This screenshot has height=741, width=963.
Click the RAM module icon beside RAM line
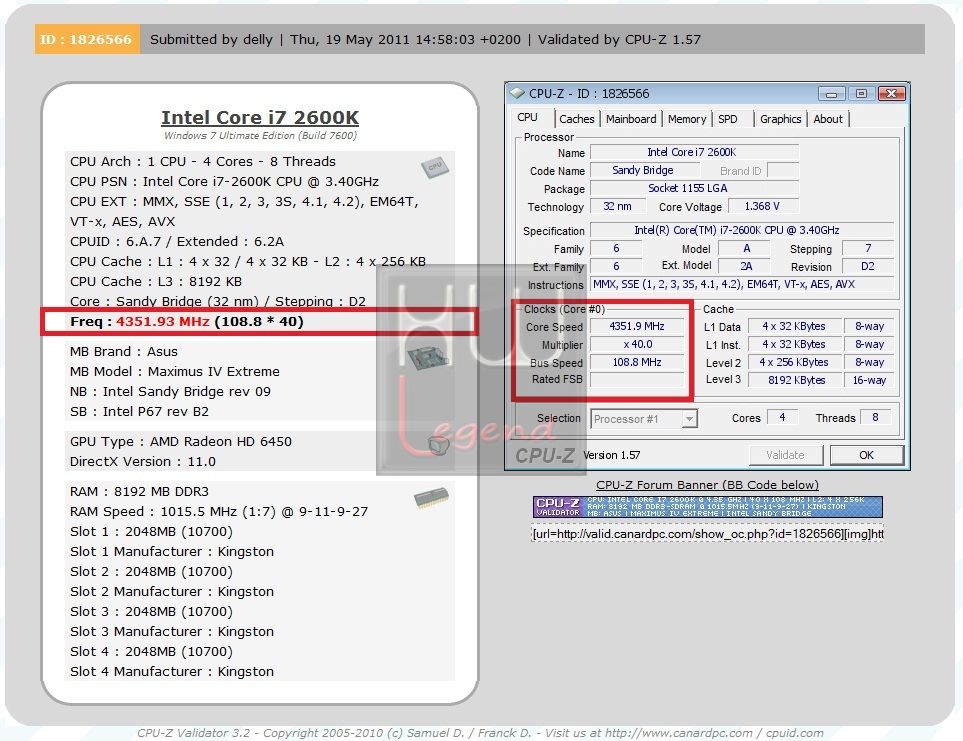point(431,497)
